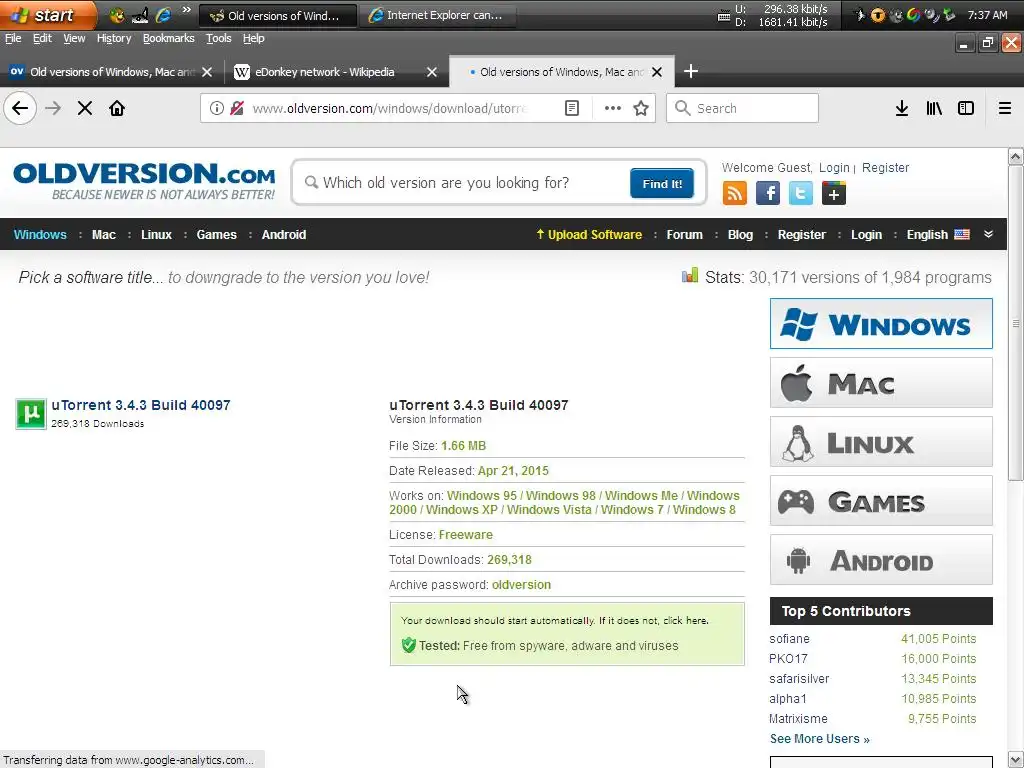
Task: Click the RSS feed orange icon
Action: (x=735, y=193)
